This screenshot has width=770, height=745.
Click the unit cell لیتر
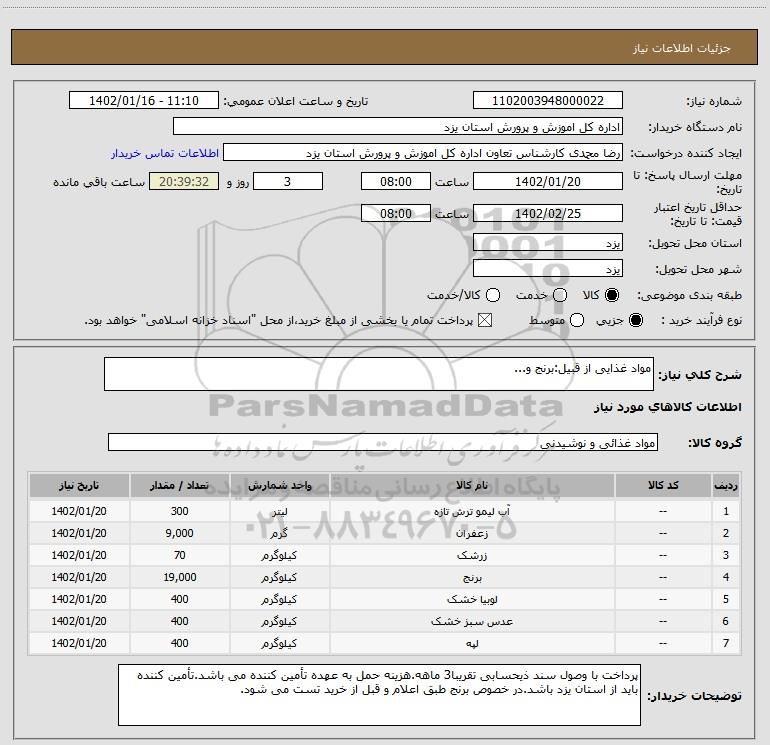(x=279, y=511)
